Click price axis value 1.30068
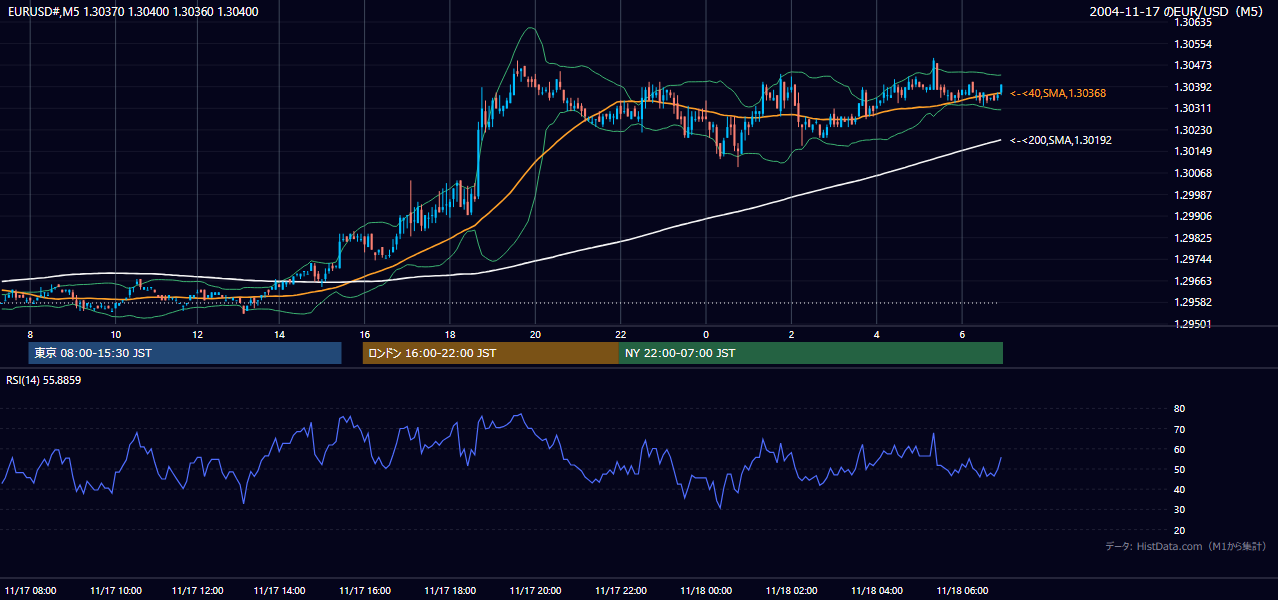Viewport: 1278px width, 600px height. click(x=1193, y=173)
